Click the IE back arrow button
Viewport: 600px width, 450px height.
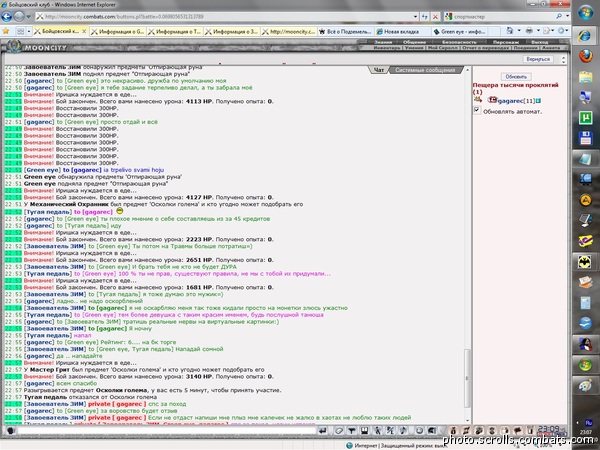pyautogui.click(x=7, y=16)
